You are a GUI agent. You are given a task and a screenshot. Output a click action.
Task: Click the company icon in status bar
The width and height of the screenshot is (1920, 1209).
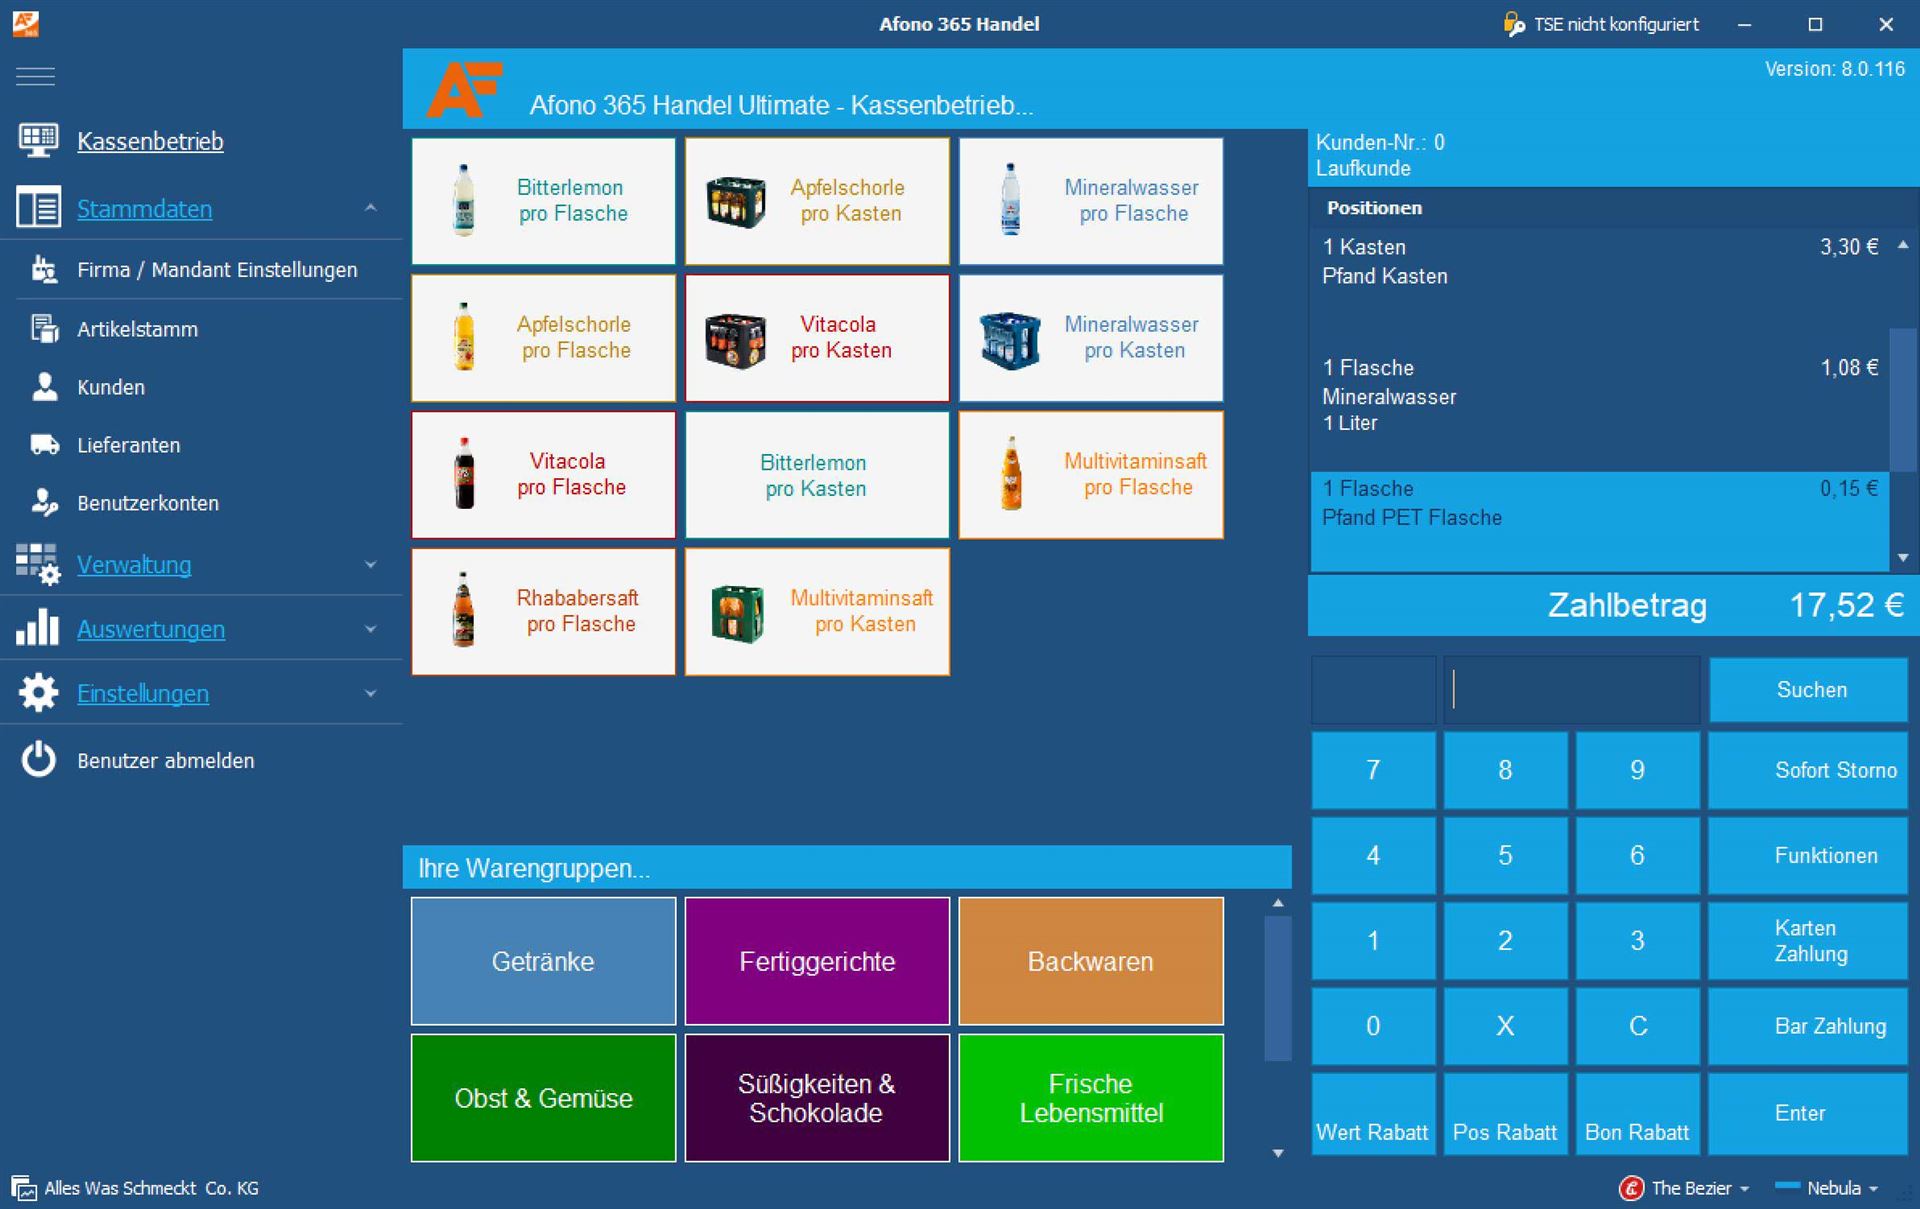pos(24,1188)
